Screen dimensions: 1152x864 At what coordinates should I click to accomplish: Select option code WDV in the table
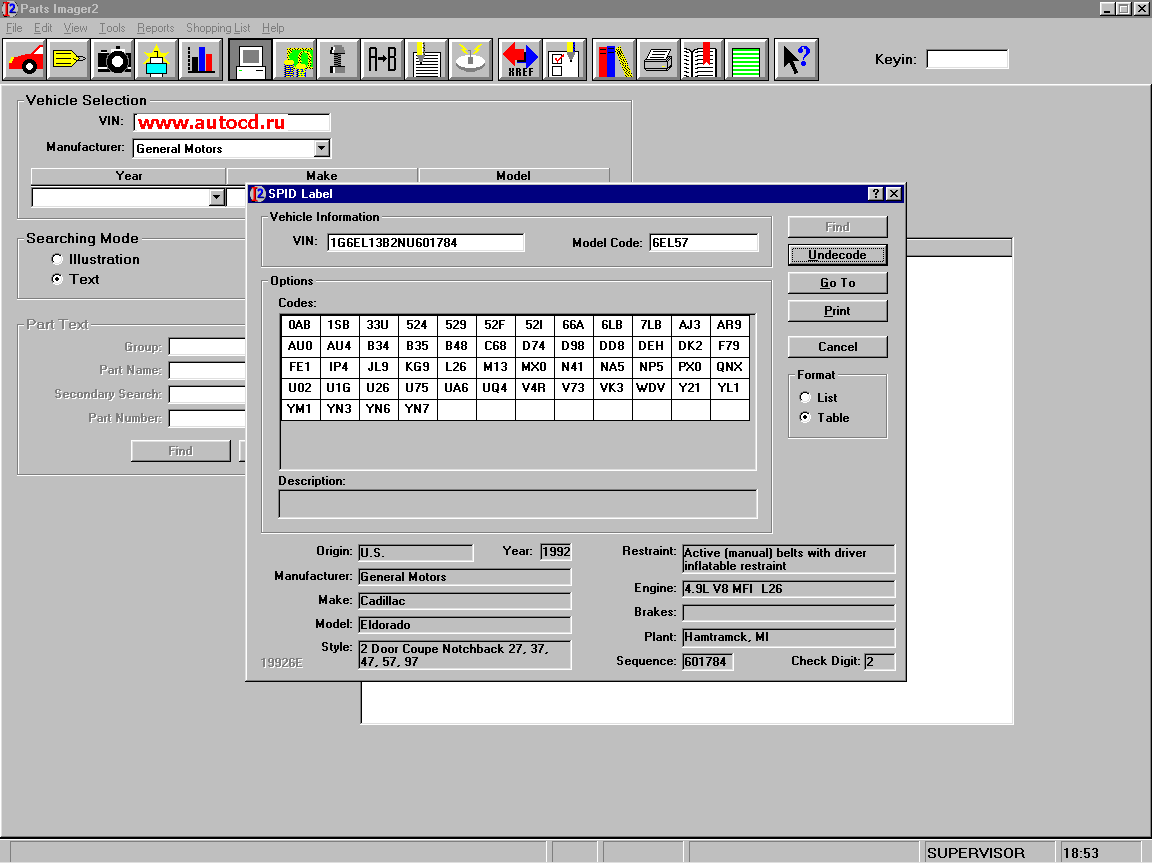(x=651, y=387)
